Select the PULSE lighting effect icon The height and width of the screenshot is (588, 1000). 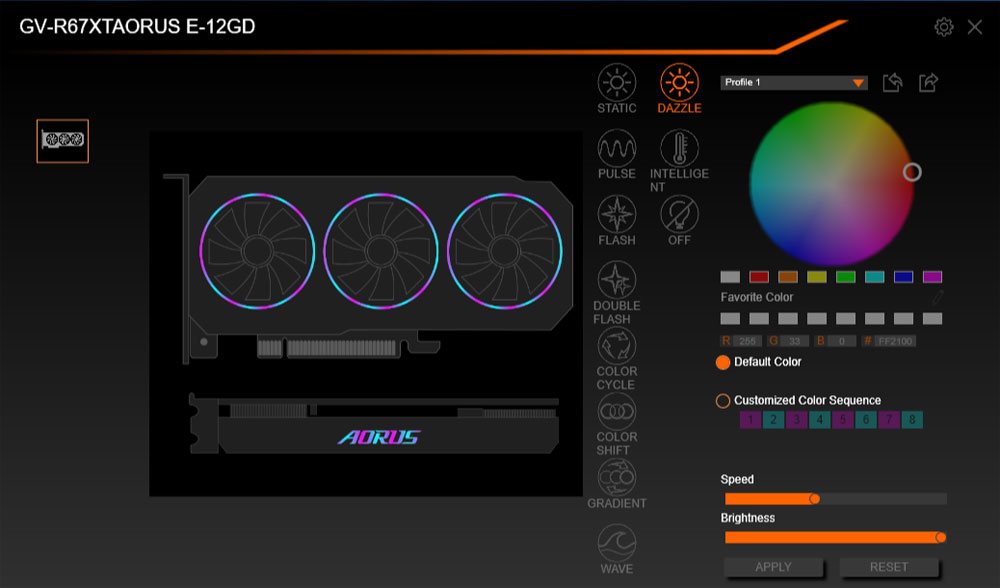[617, 148]
